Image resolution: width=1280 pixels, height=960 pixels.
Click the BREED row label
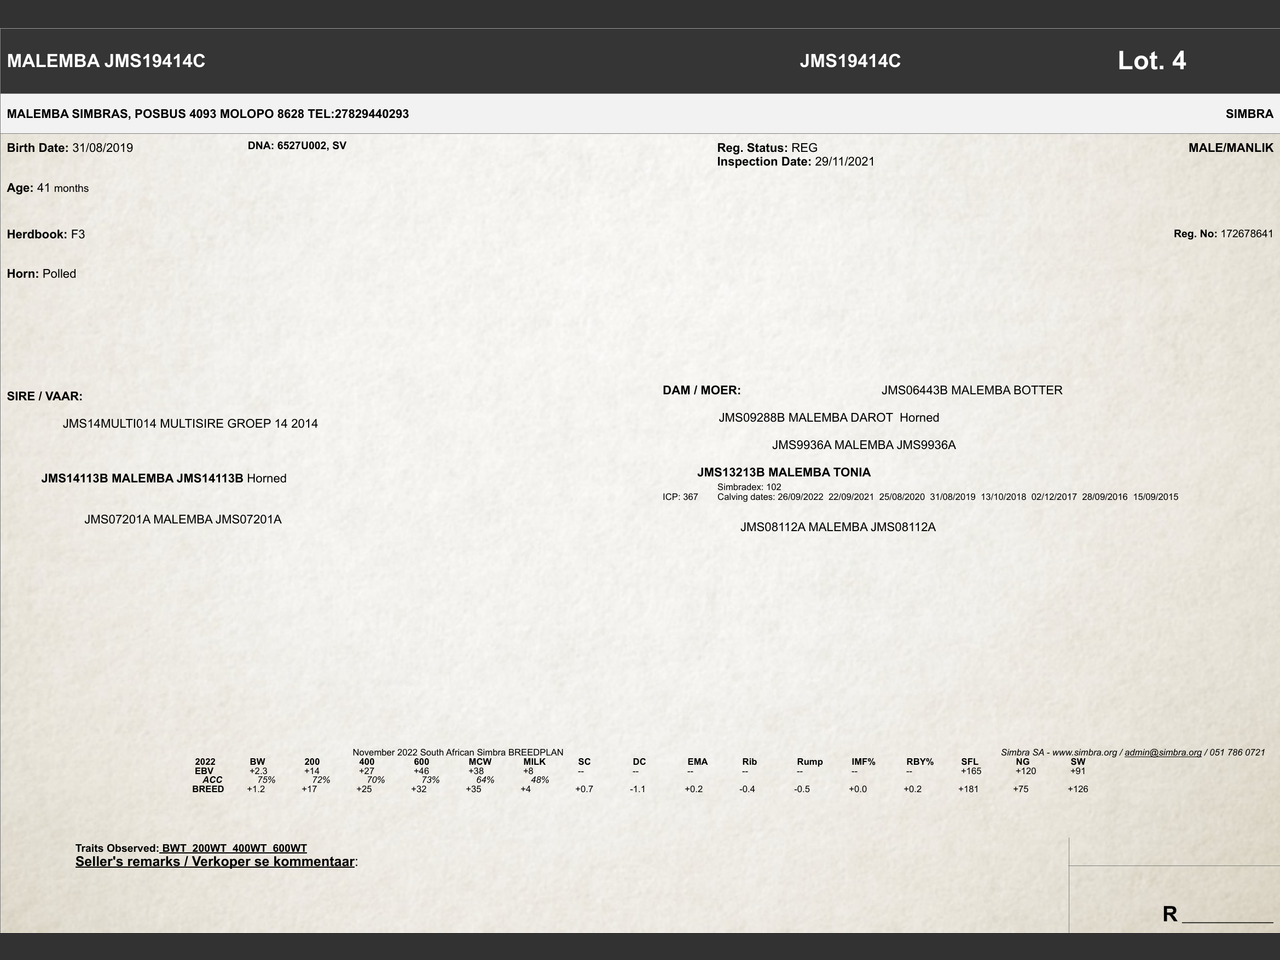tap(208, 789)
